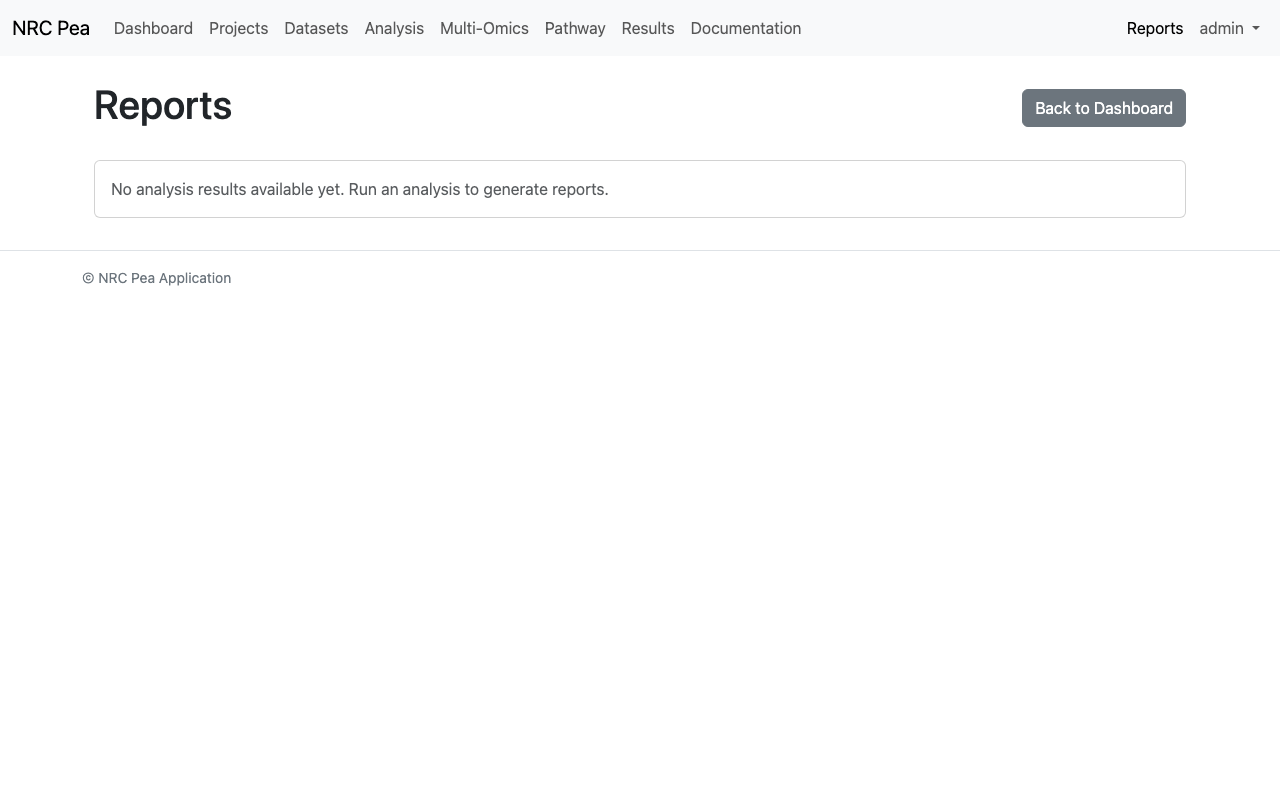This screenshot has height=800, width=1280.
Task: Select Results from the navbar
Action: (648, 28)
